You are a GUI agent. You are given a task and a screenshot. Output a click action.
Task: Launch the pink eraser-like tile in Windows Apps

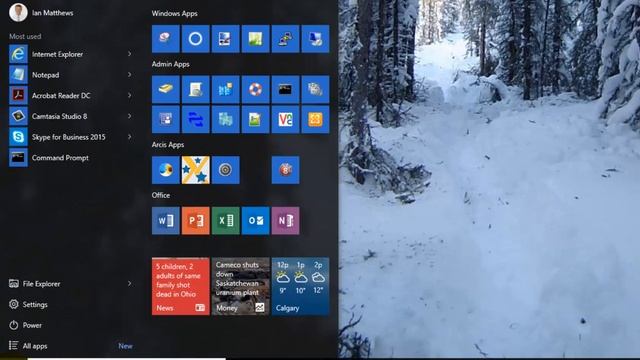click(x=166, y=39)
